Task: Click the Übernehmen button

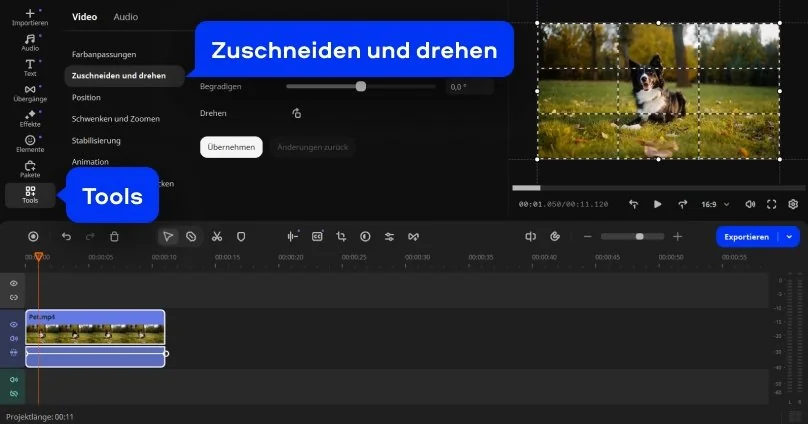Action: click(231, 147)
